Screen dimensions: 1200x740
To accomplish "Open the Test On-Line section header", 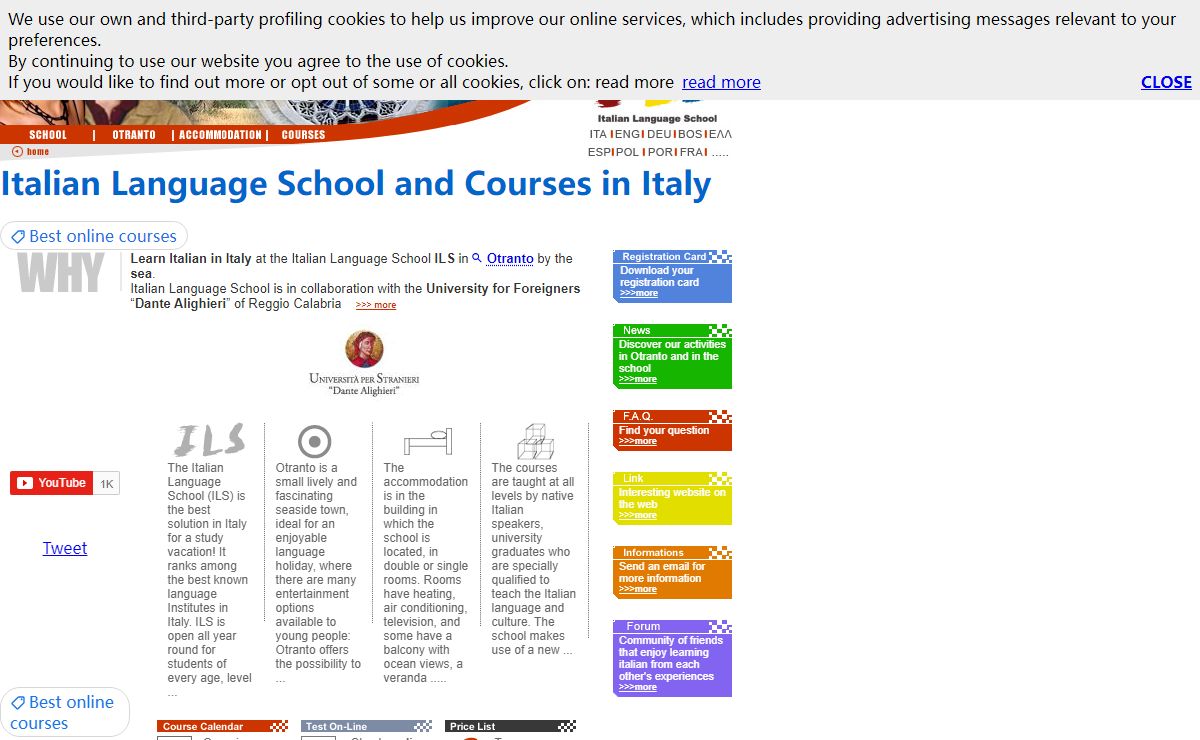I will pos(366,726).
